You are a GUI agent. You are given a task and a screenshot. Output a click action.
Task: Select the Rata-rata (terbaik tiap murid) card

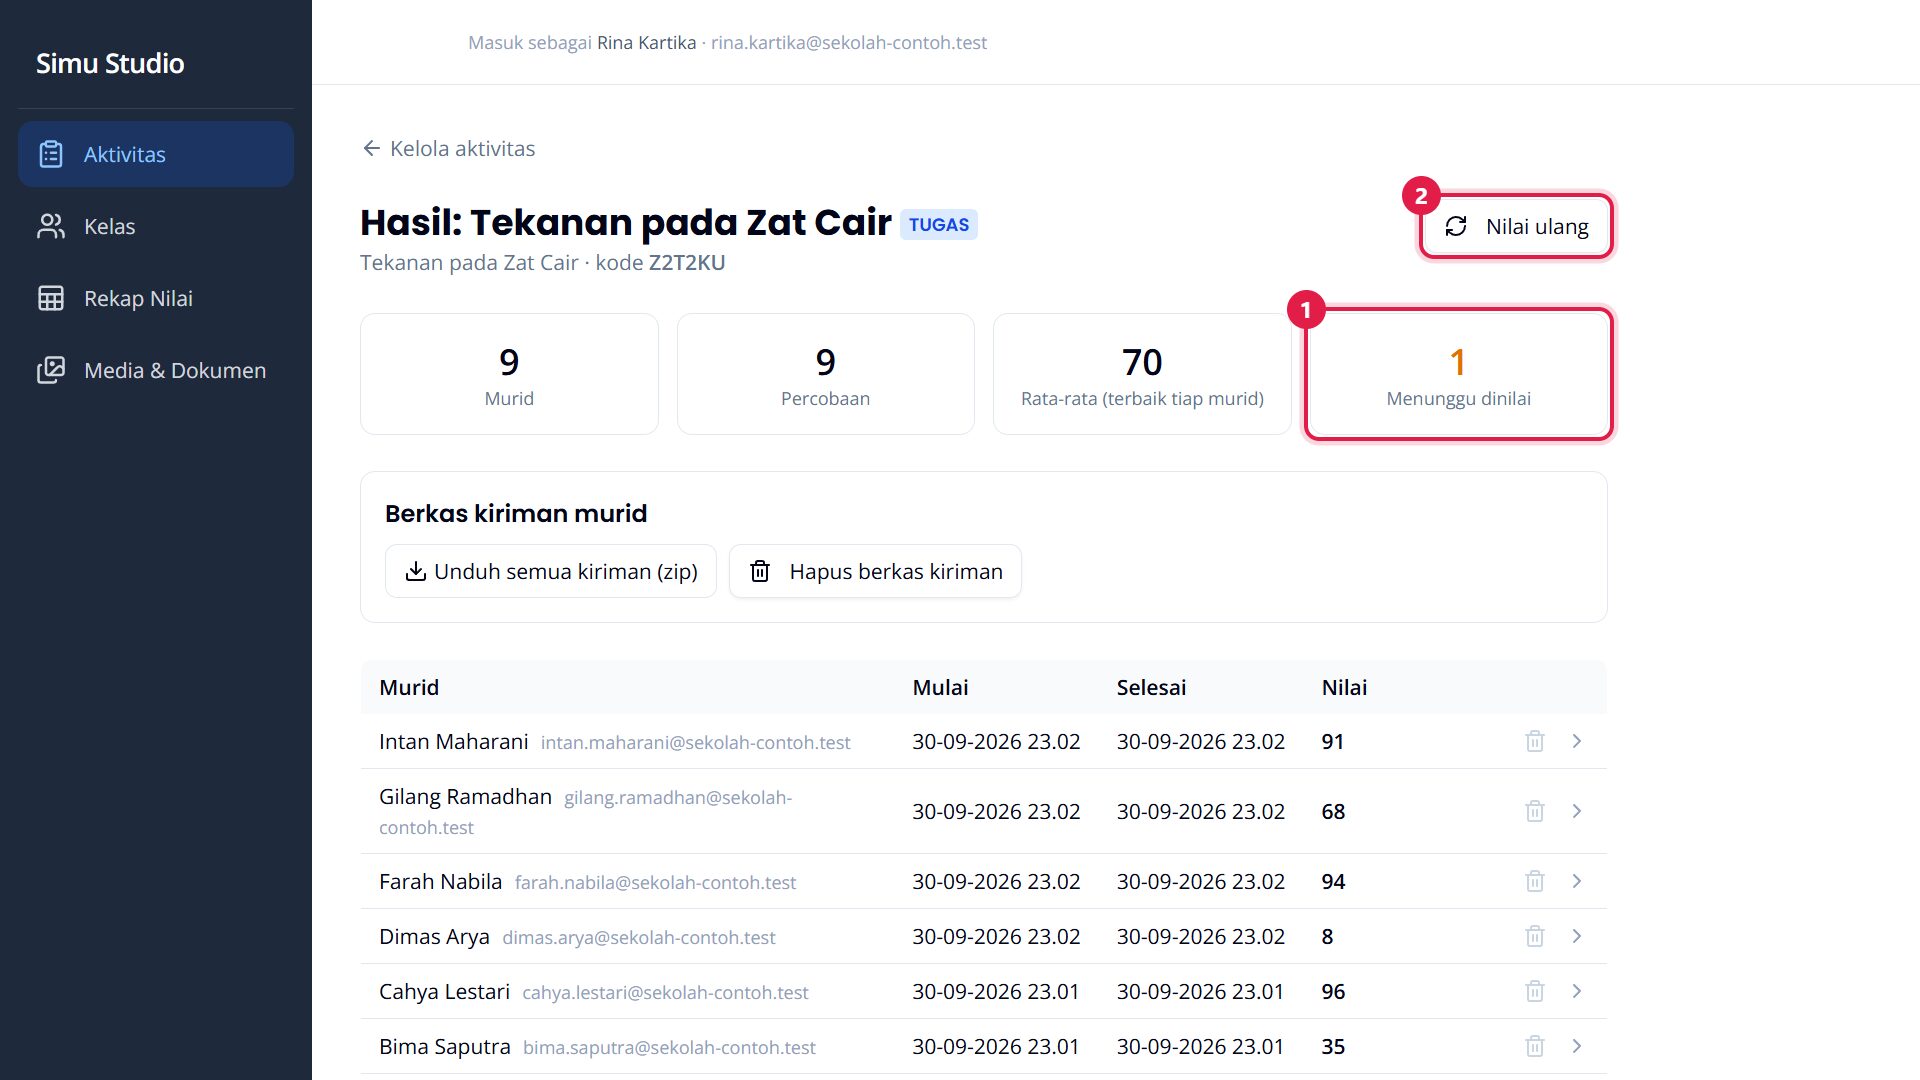click(x=1142, y=374)
